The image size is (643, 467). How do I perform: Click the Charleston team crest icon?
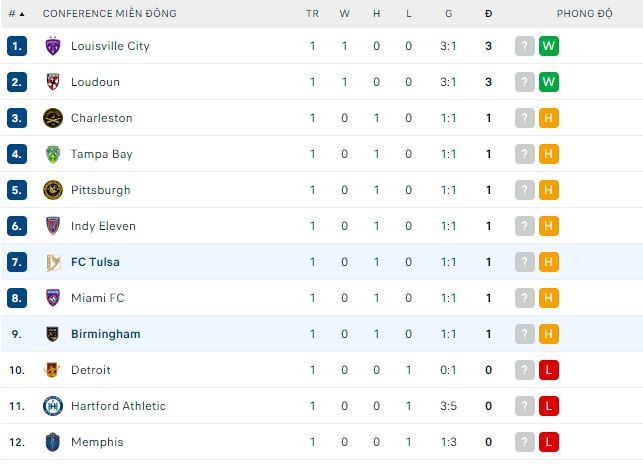[x=53, y=118]
